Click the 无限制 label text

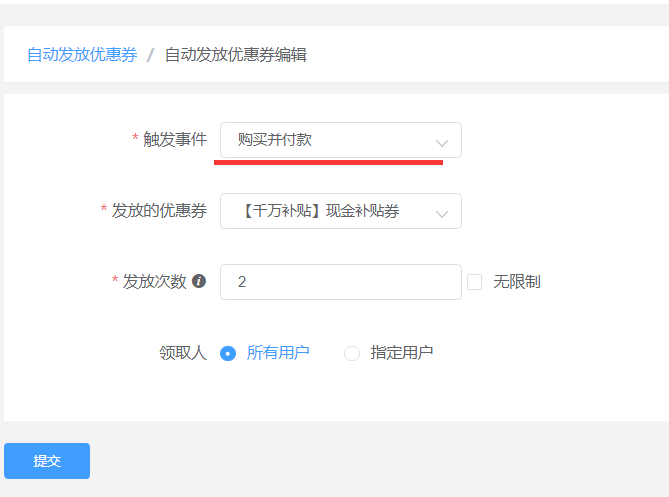coord(517,282)
